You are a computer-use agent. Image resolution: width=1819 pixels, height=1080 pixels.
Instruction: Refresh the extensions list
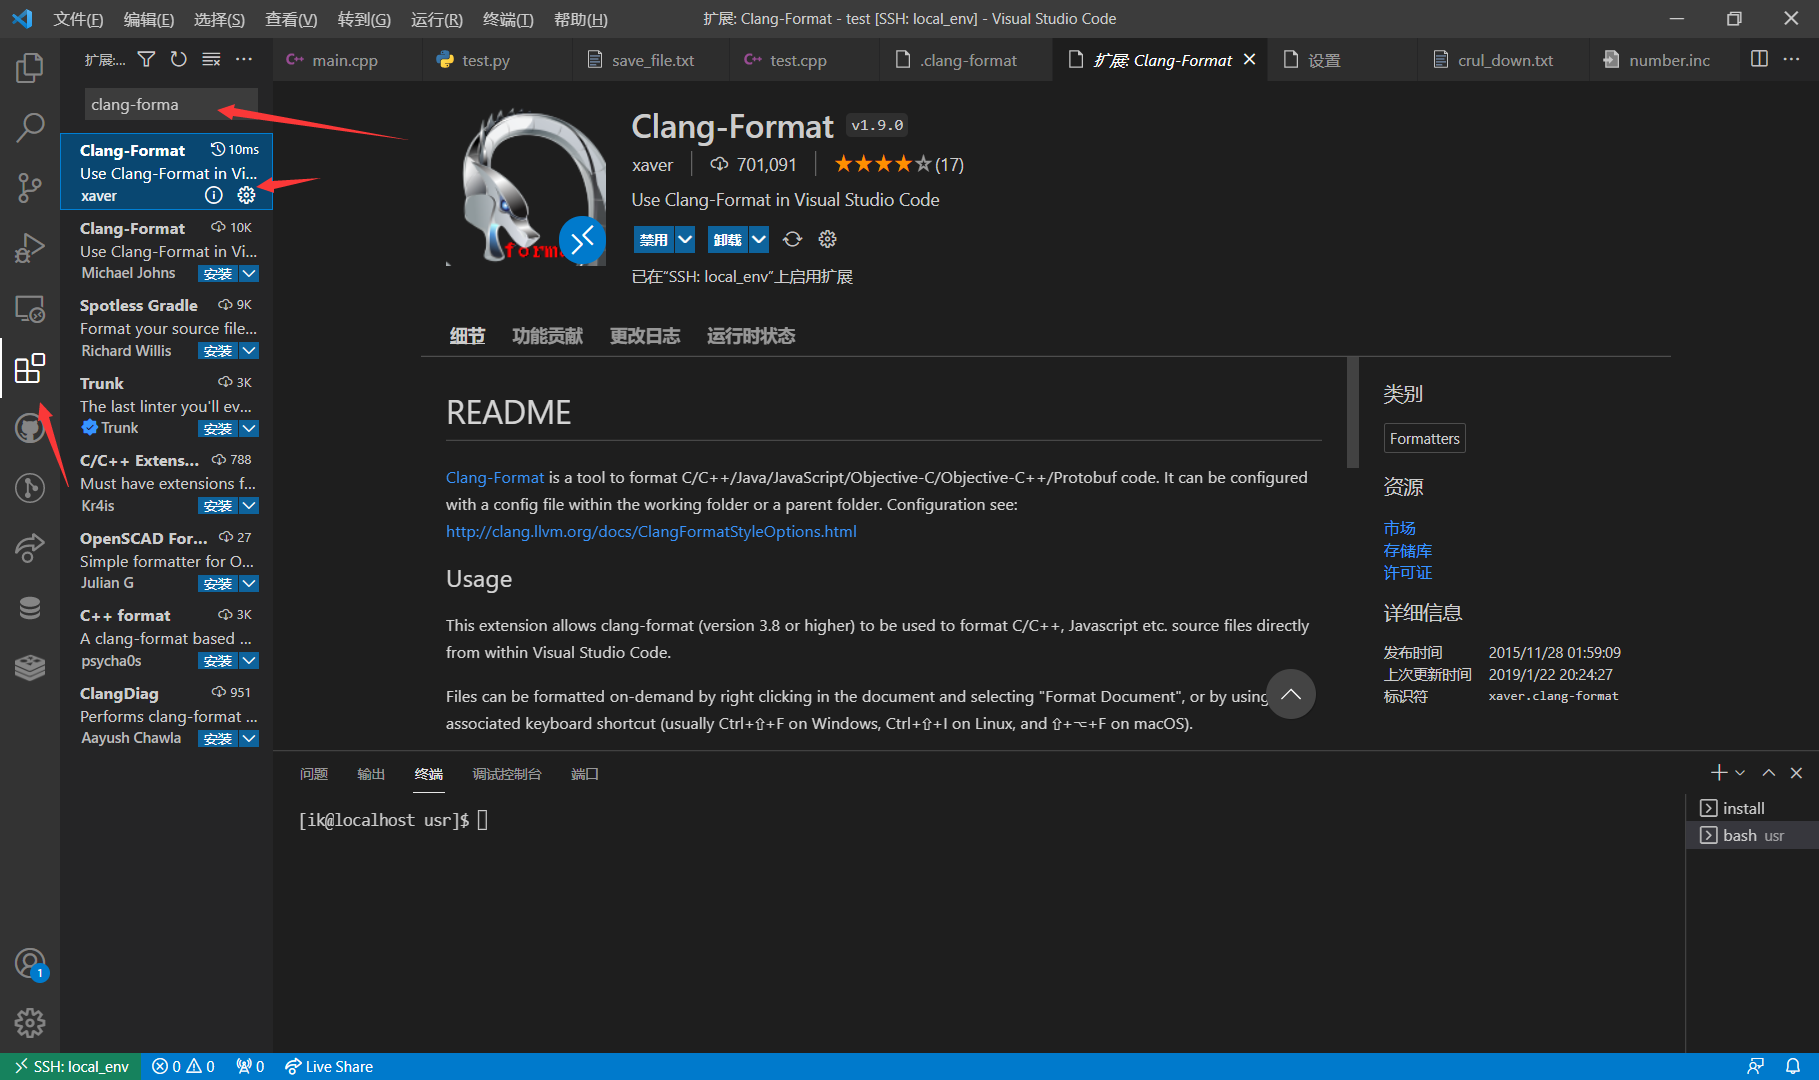(178, 59)
